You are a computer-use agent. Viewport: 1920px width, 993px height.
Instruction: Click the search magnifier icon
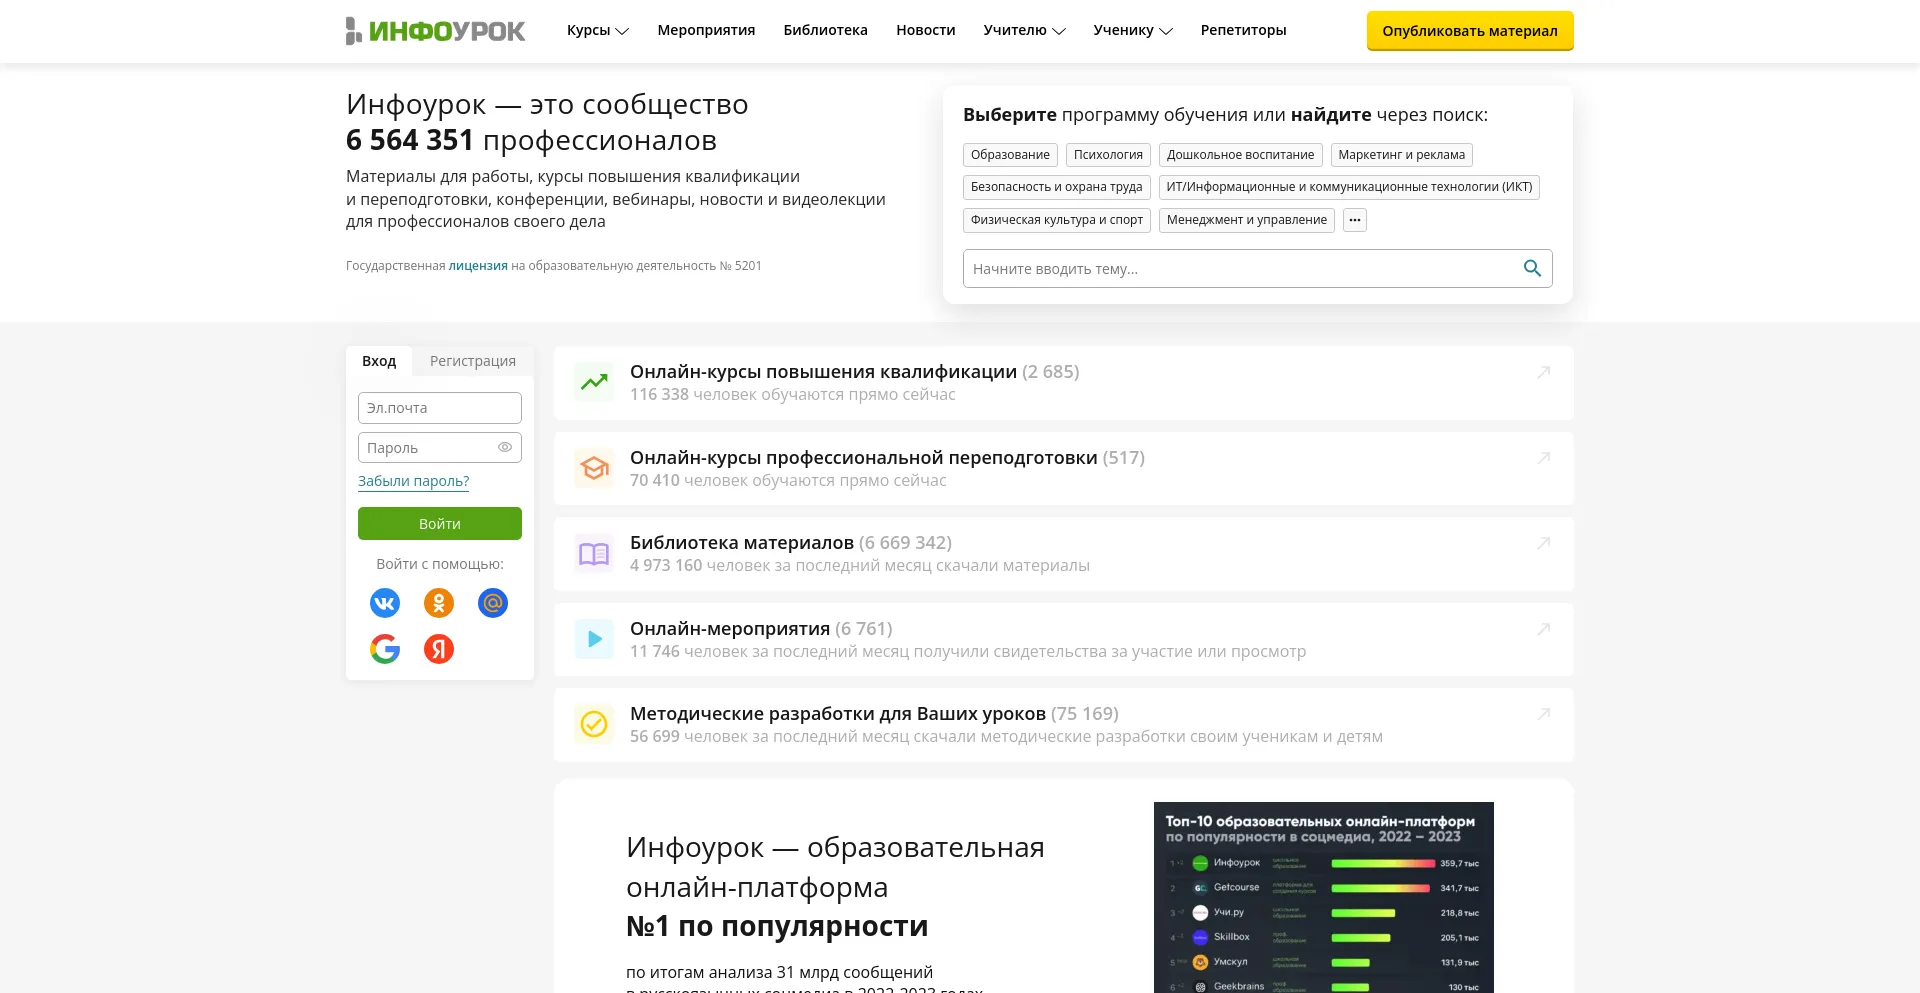(1532, 268)
